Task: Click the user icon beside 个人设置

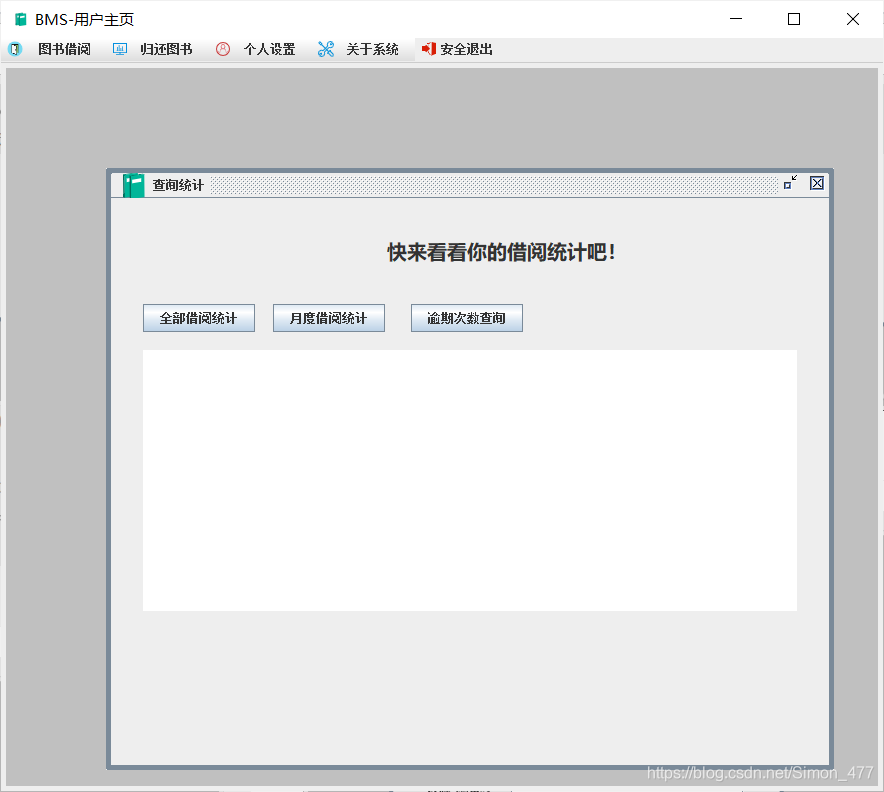Action: click(x=223, y=49)
